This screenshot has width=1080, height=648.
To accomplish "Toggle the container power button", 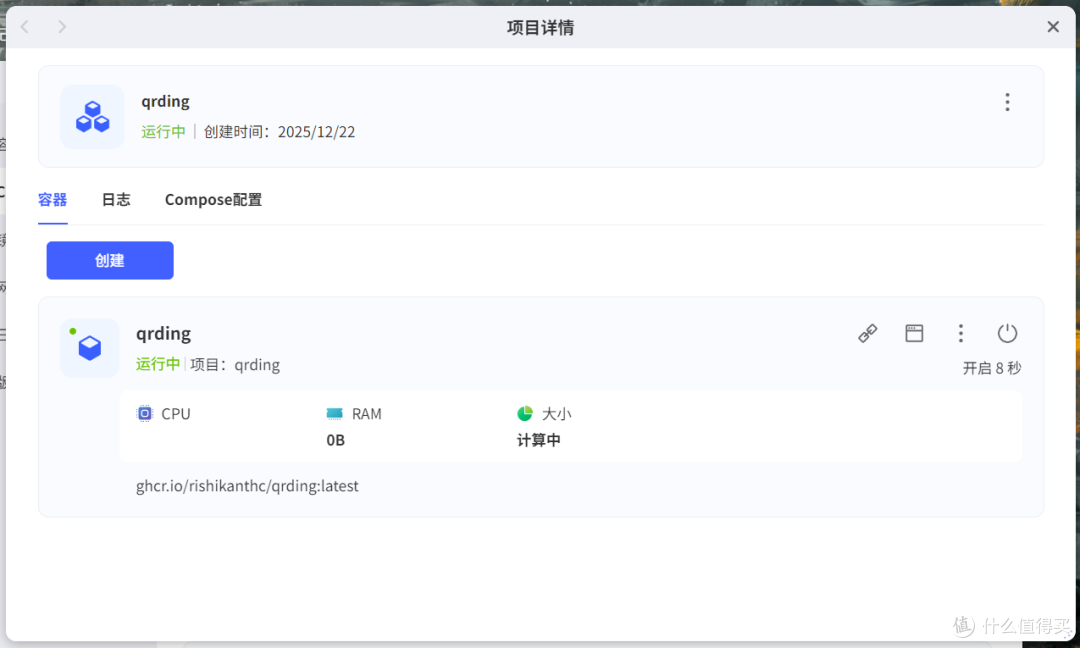I will (x=1007, y=333).
